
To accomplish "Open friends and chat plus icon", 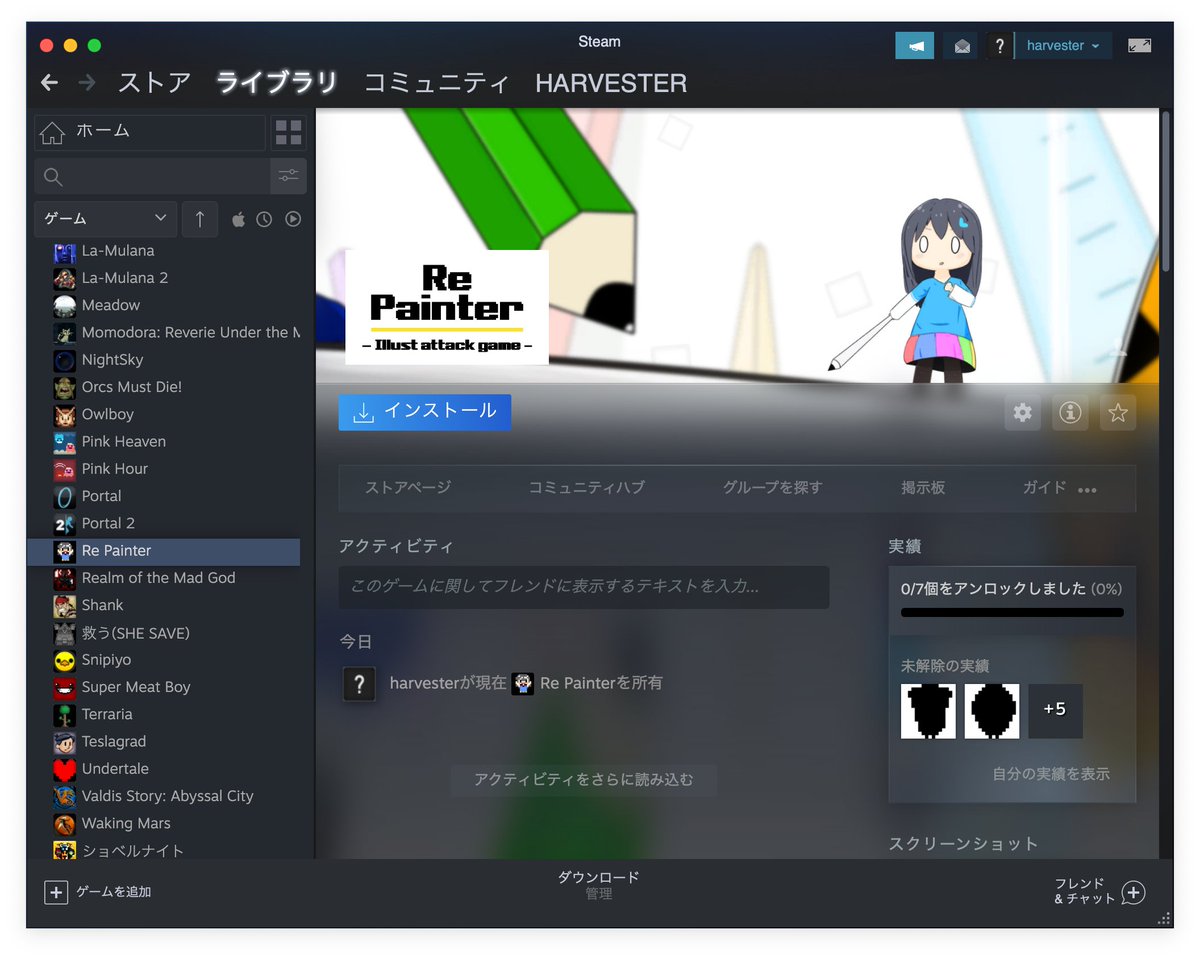I will [x=1133, y=892].
